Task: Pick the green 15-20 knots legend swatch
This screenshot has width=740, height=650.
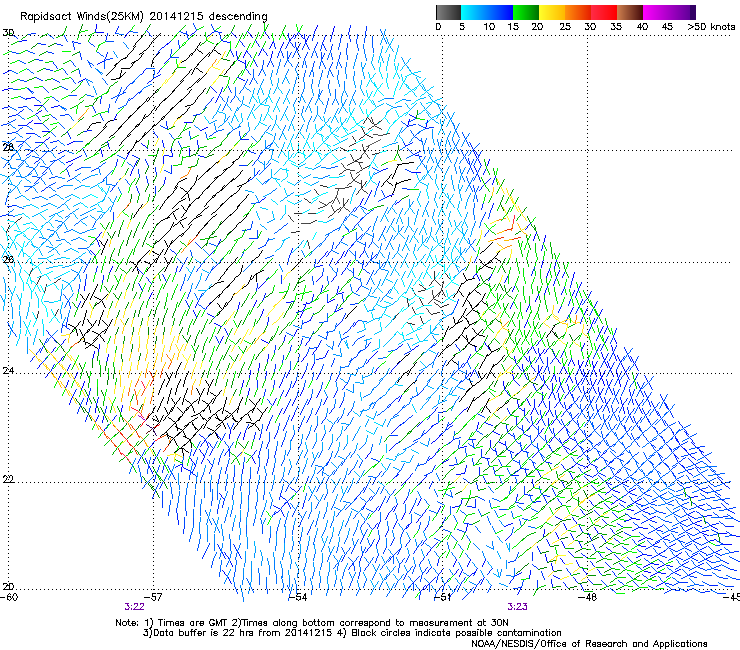Action: (526, 12)
